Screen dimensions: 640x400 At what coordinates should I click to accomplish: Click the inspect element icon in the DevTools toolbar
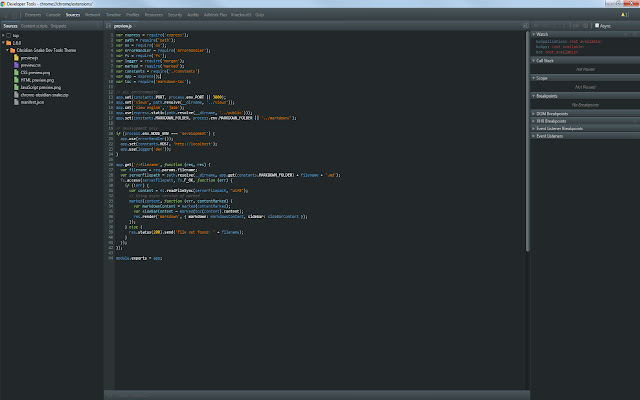coord(7,15)
